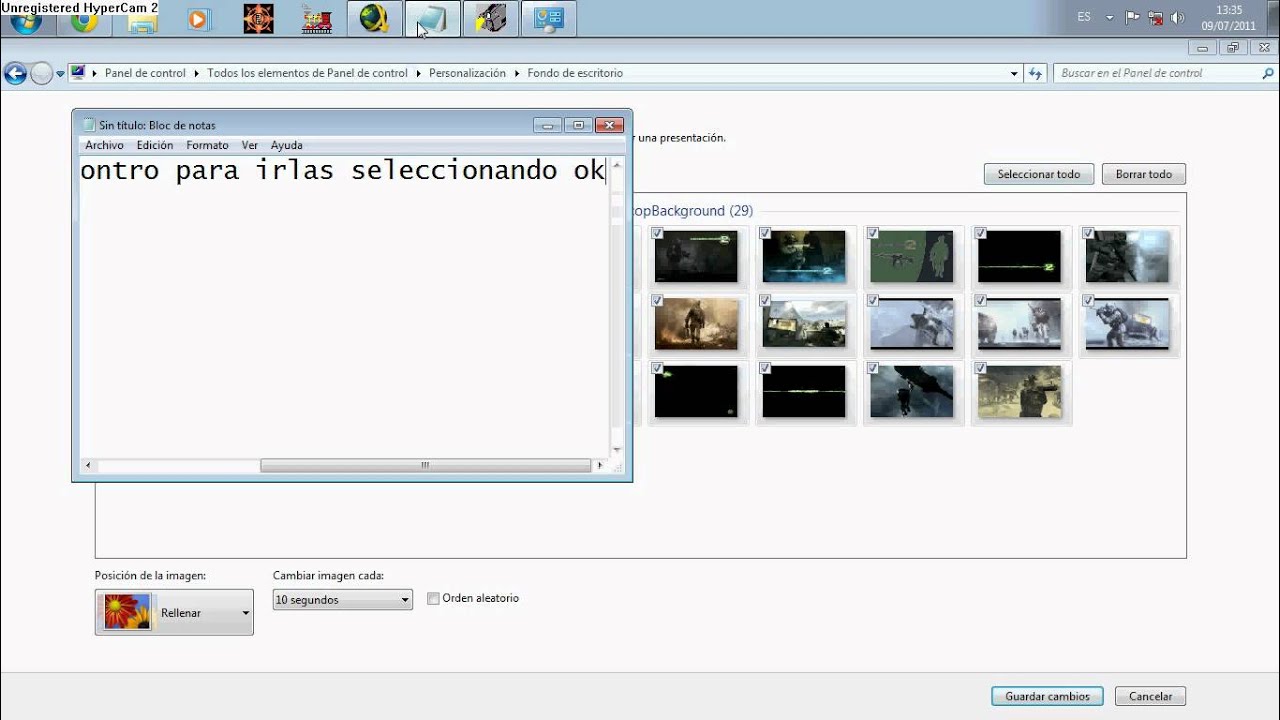1280x720 pixels.
Task: Click the search magnifier icon
Action: click(1268, 73)
